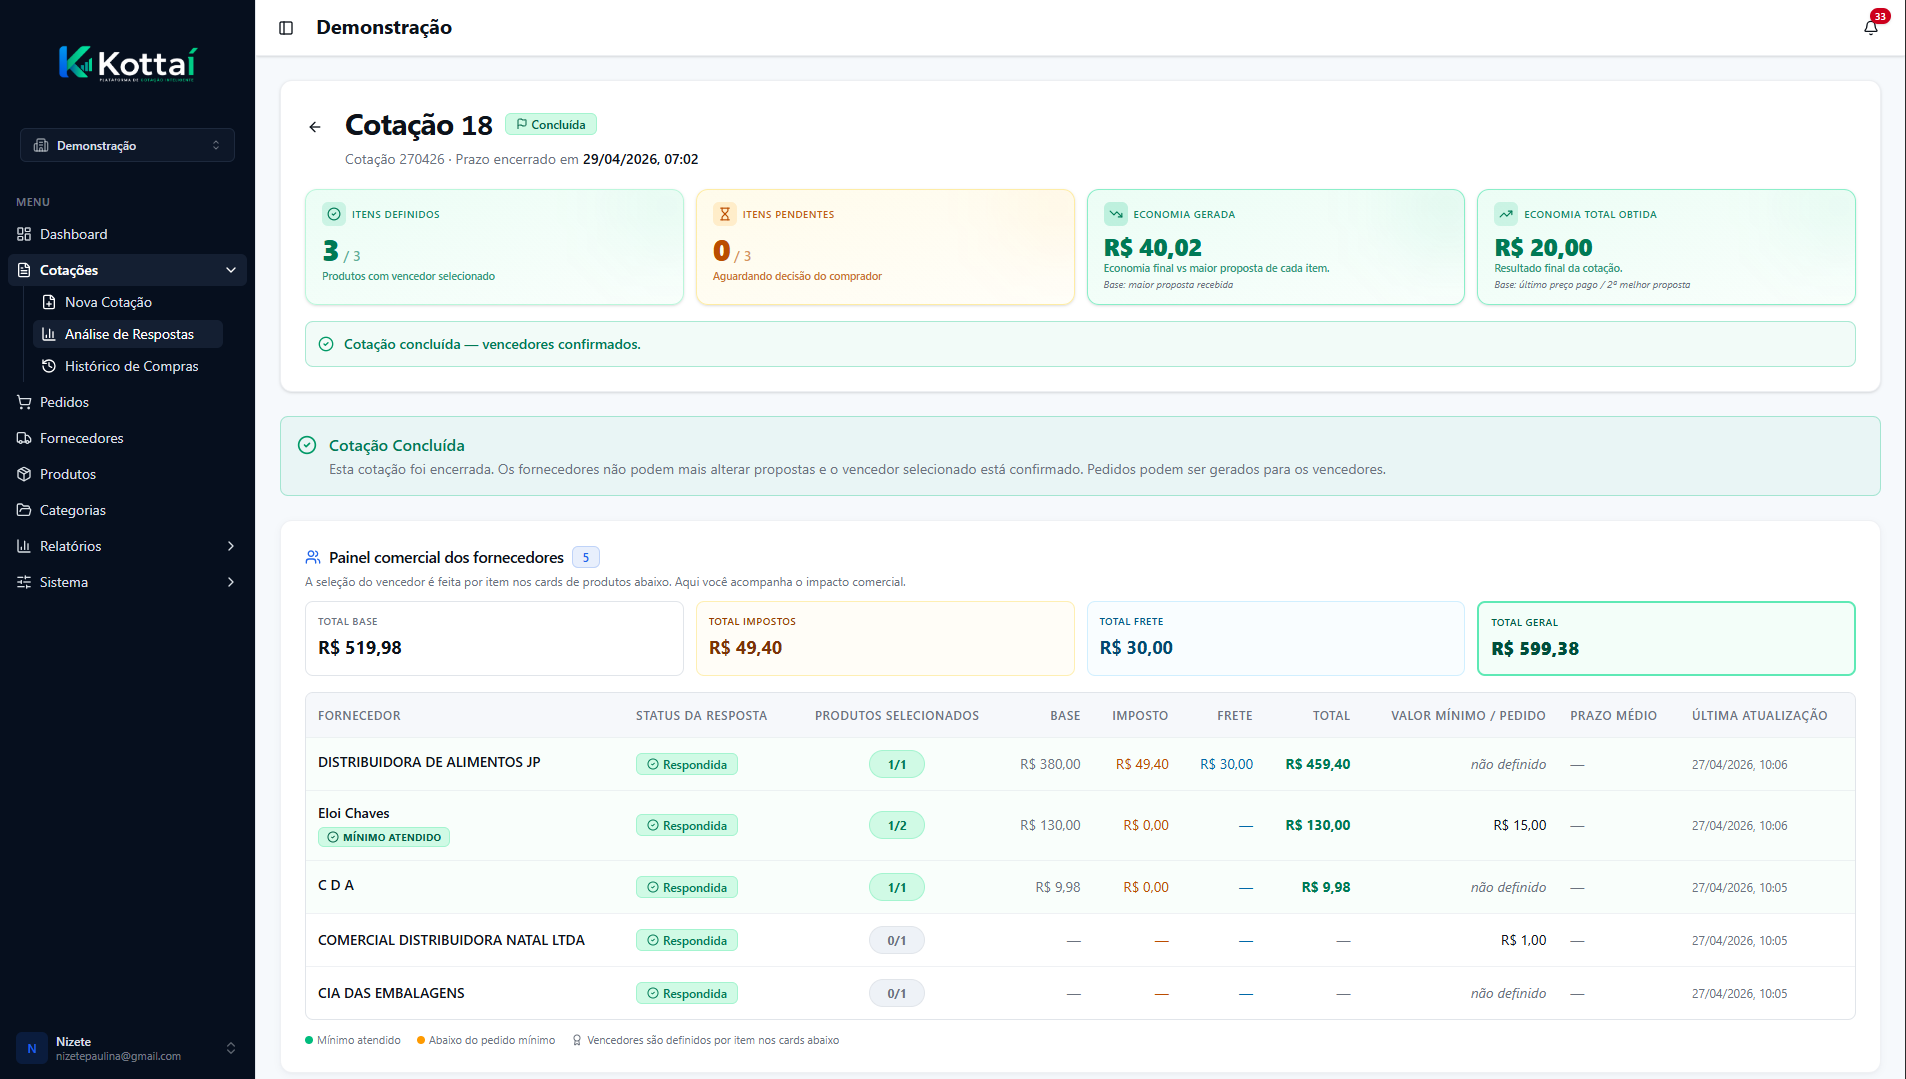1906x1079 pixels.
Task: Select Análise de Respostas
Action: pyautogui.click(x=128, y=334)
